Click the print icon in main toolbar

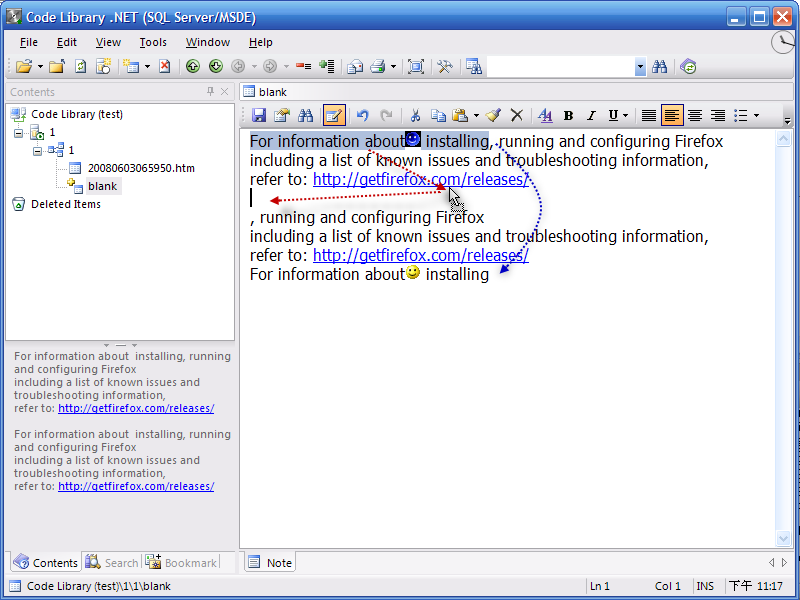(x=378, y=66)
